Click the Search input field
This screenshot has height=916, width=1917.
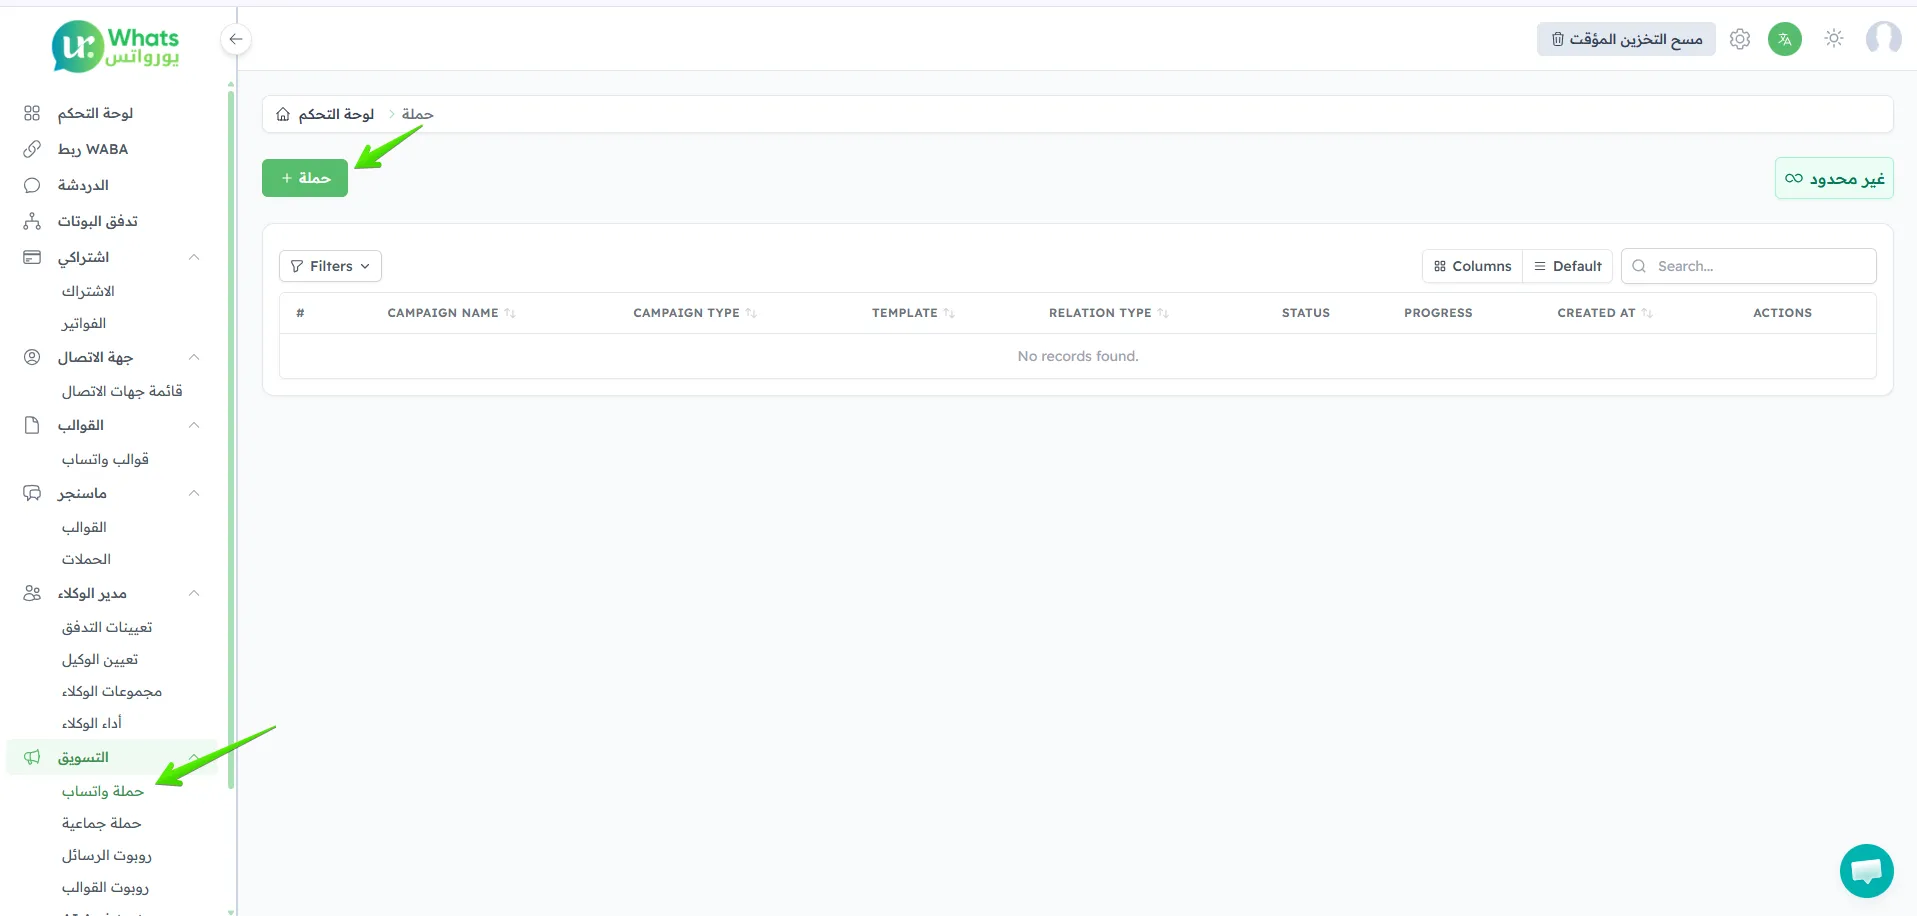1748,266
